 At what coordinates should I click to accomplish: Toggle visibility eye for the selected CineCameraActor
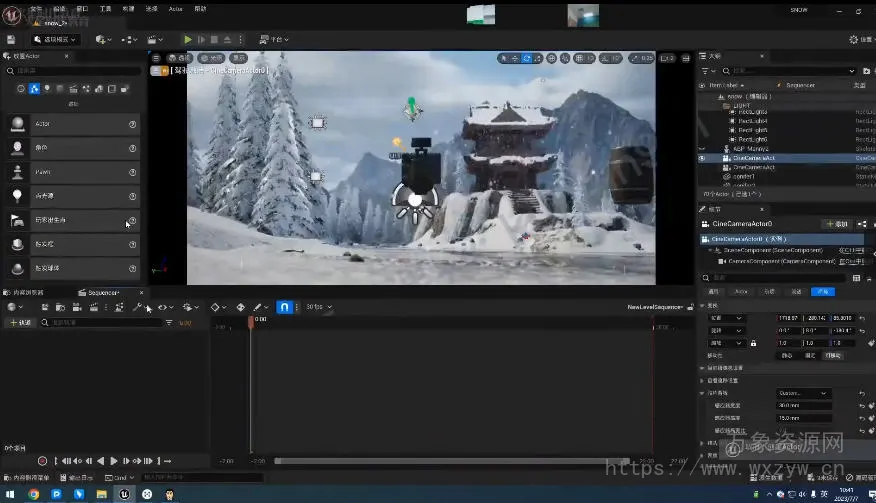point(702,158)
